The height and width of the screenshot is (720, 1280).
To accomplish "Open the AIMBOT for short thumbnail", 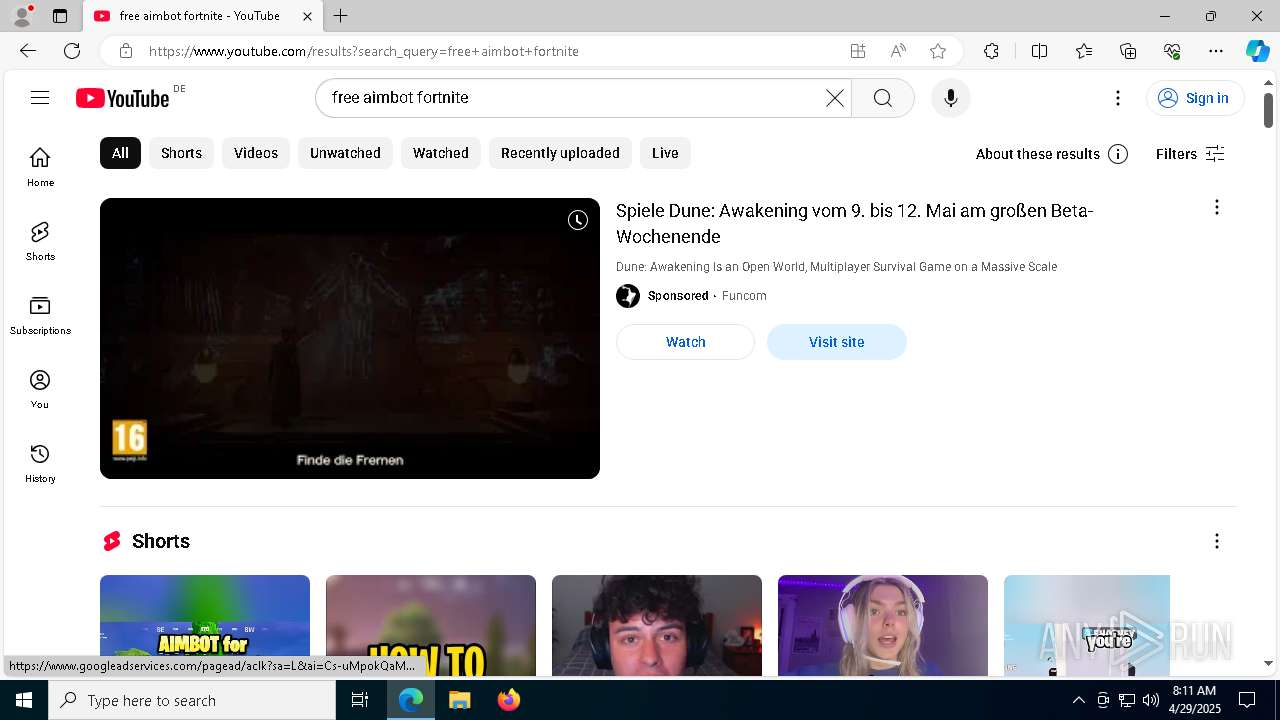I will point(205,625).
